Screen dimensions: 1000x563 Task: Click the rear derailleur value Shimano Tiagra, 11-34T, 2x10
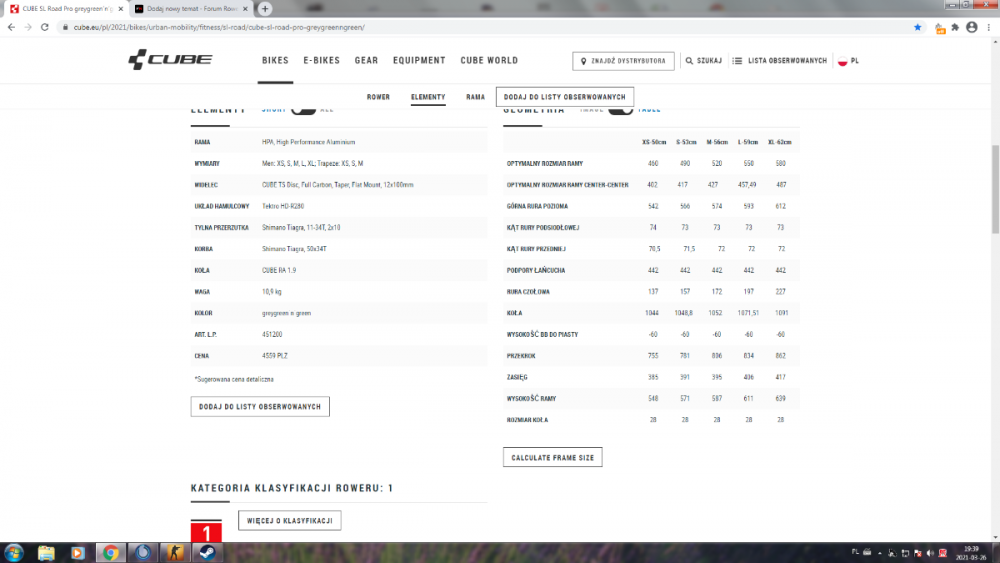point(301,228)
